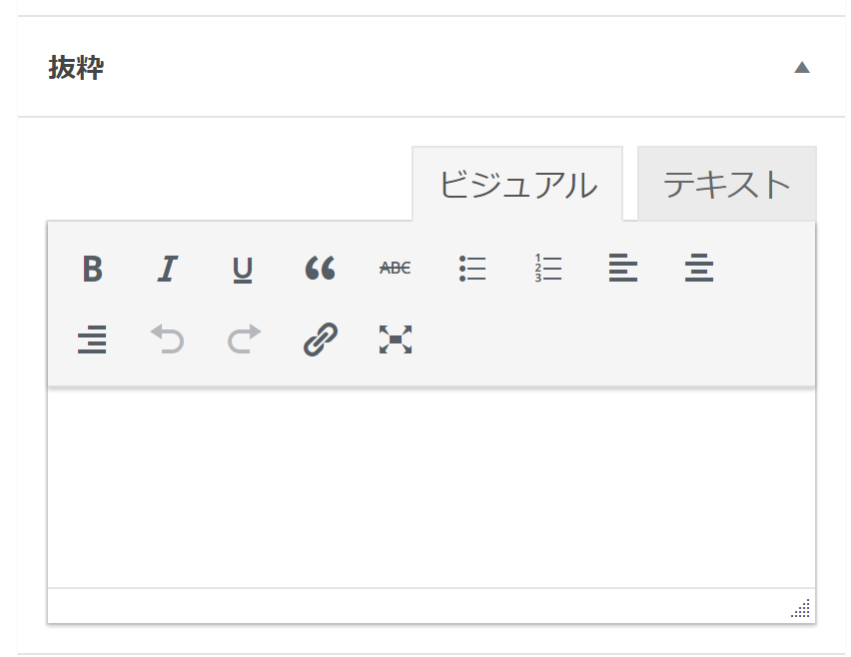Underline the selected text
This screenshot has width=851, height=657.
click(x=243, y=269)
